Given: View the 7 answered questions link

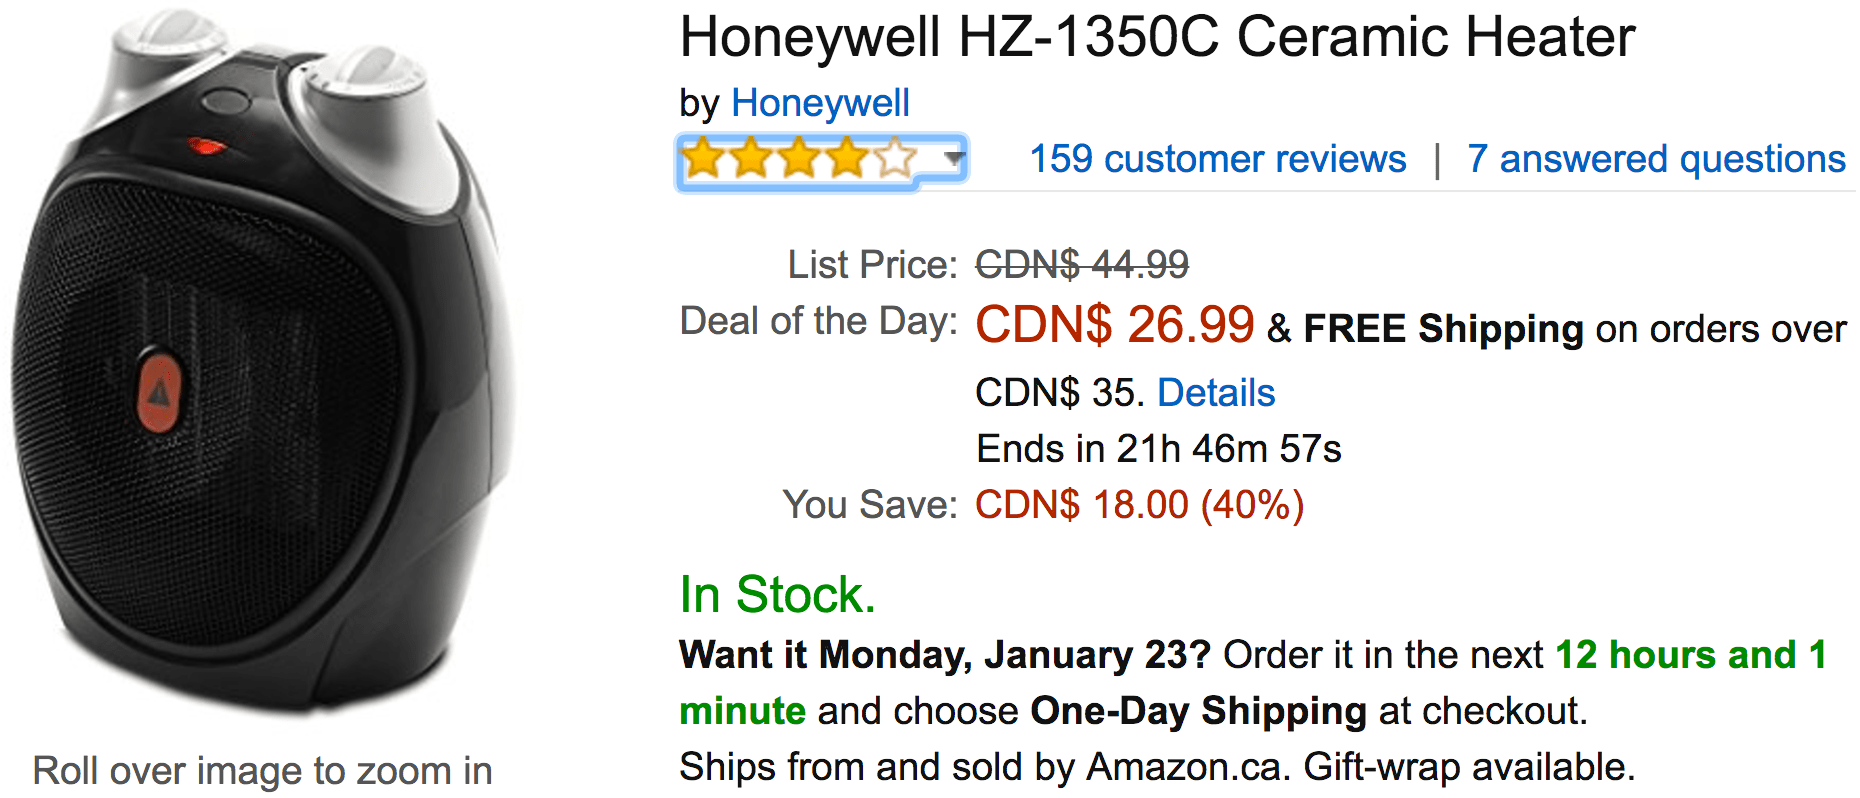Looking at the screenshot, I should [1656, 159].
